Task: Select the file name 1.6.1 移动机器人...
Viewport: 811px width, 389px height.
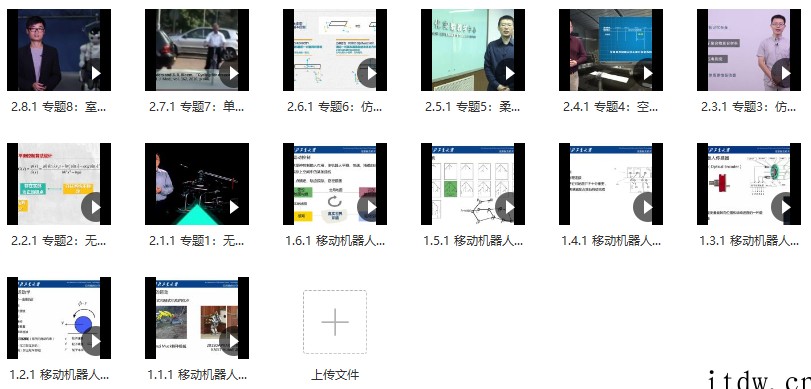Action: coord(335,241)
